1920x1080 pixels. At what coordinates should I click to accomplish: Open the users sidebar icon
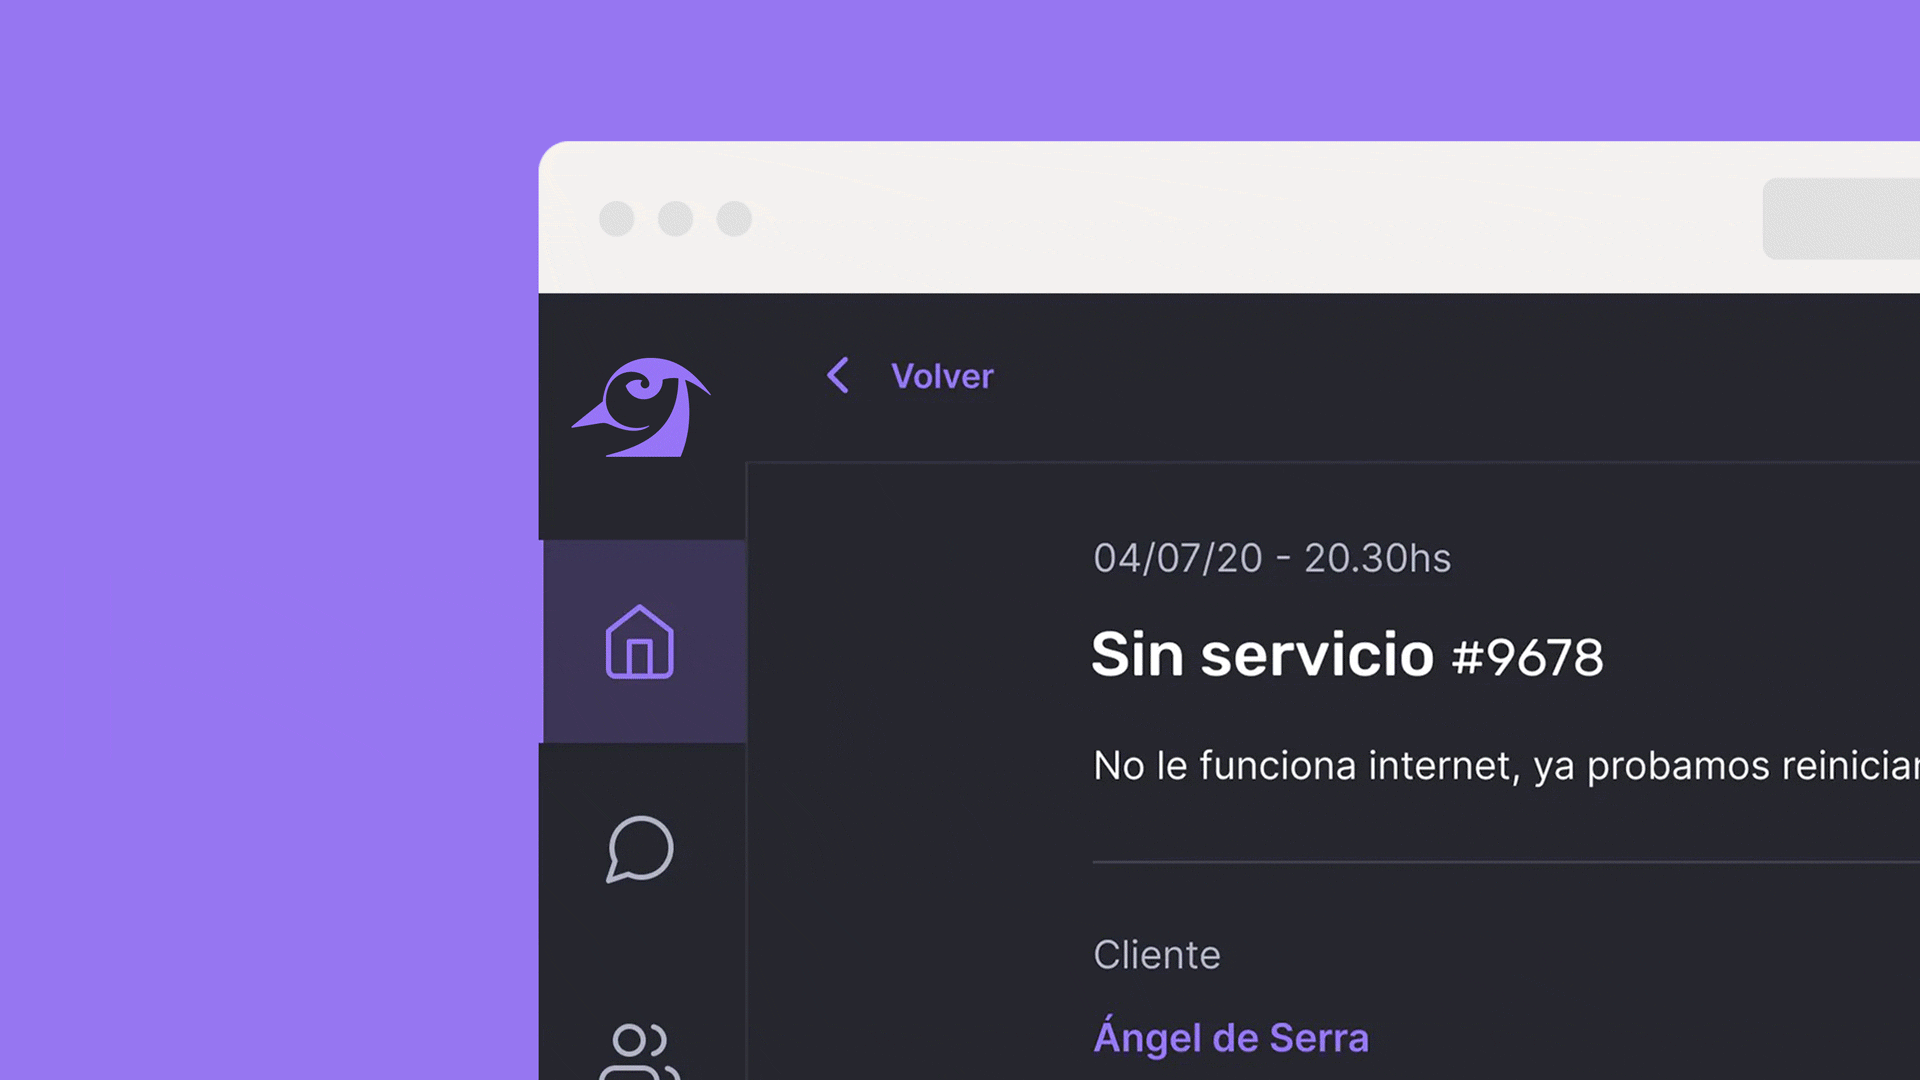click(640, 1052)
